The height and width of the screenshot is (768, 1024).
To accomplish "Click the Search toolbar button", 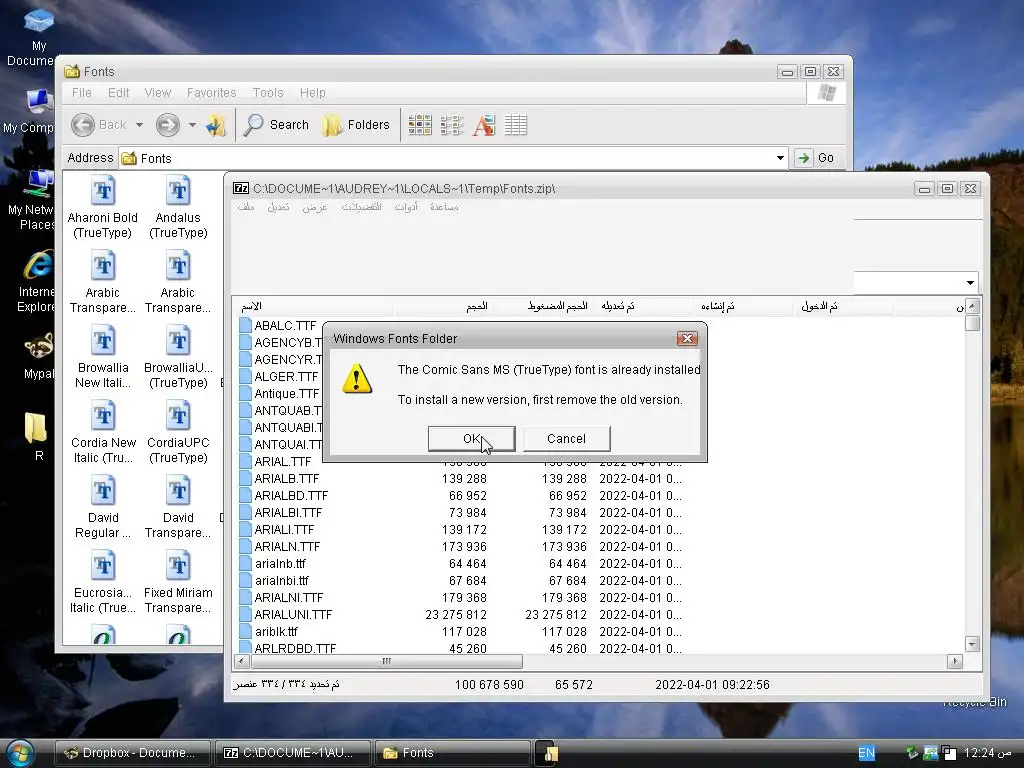I will [x=276, y=125].
